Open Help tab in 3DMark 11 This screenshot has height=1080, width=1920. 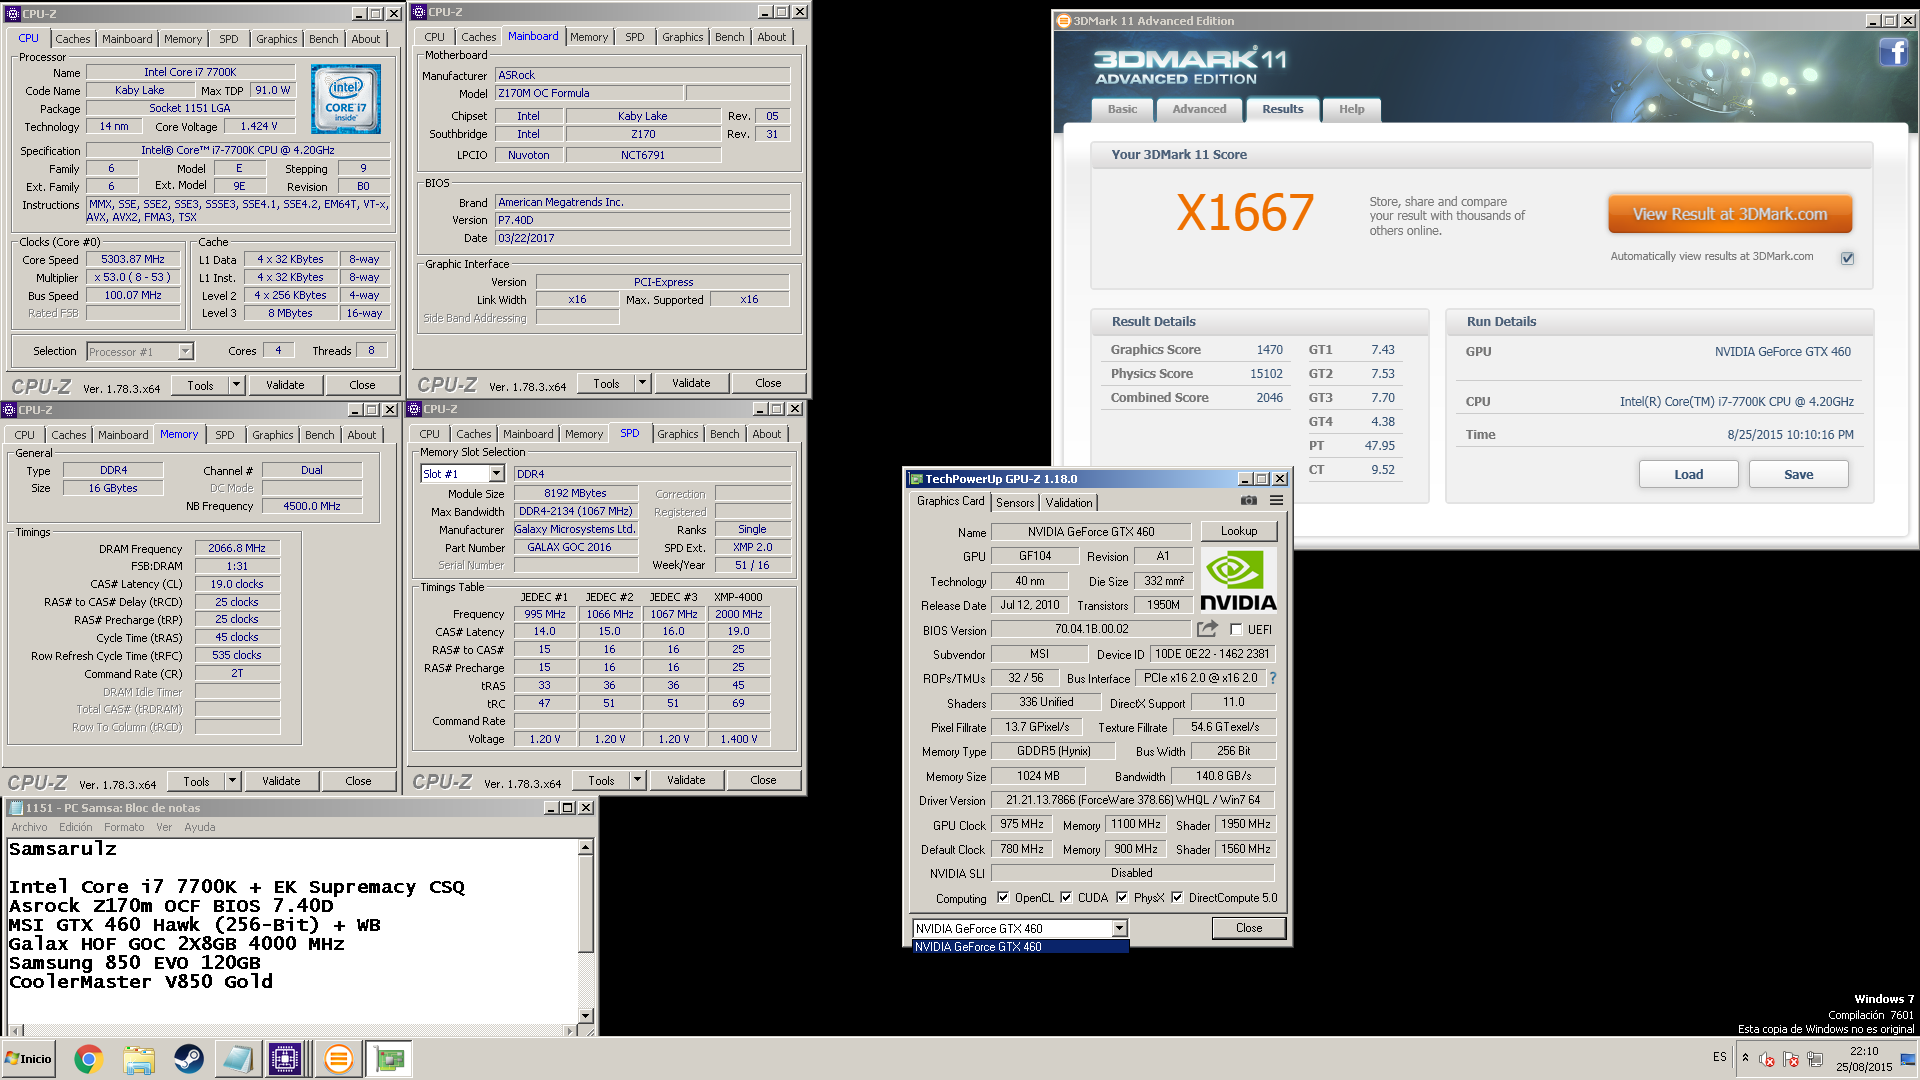(x=1351, y=109)
